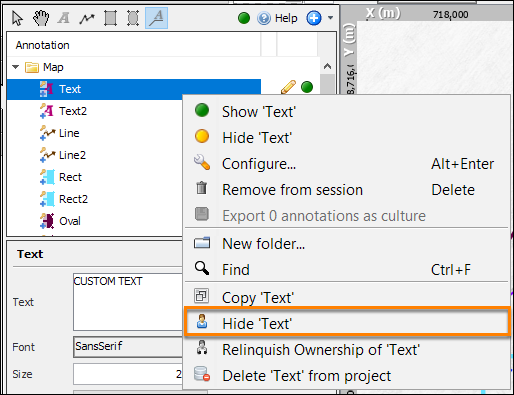Choose the rectangle annotation tool
This screenshot has width=514, height=395.
click(x=110, y=18)
